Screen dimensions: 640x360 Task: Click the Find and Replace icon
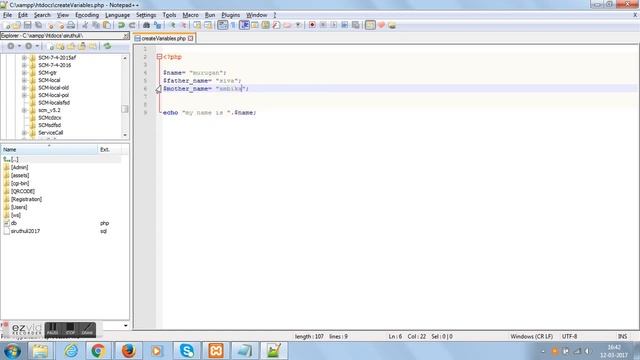pyautogui.click(x=157, y=25)
